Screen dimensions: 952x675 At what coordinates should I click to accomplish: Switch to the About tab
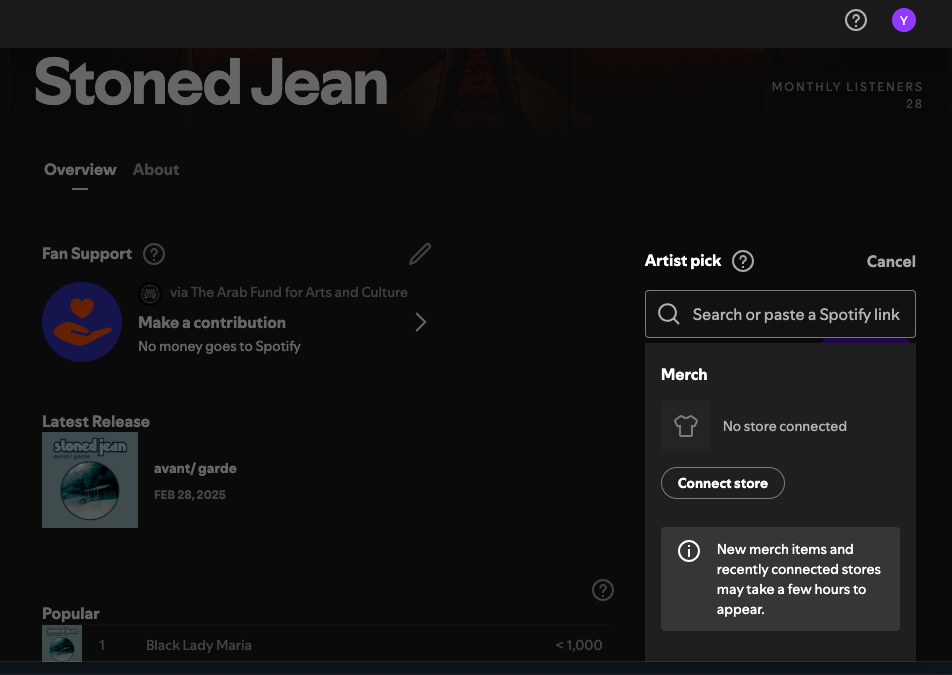(156, 169)
